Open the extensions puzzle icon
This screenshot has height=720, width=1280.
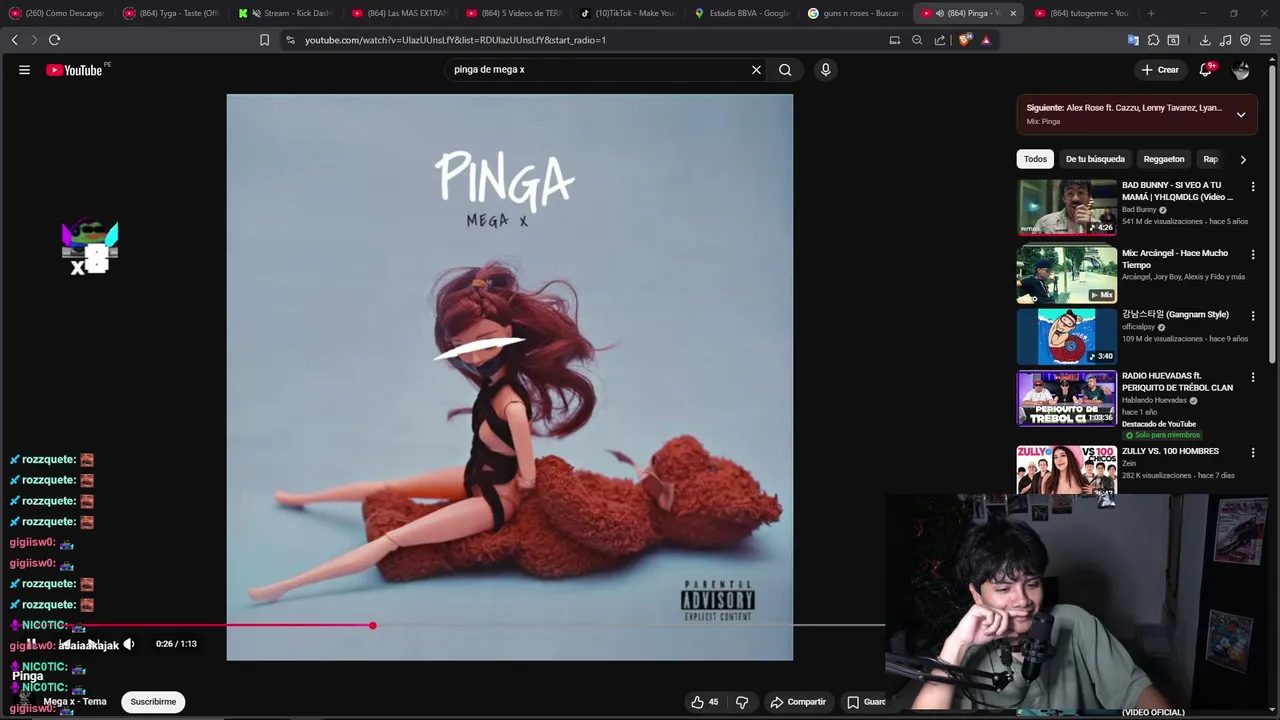pyautogui.click(x=1153, y=40)
